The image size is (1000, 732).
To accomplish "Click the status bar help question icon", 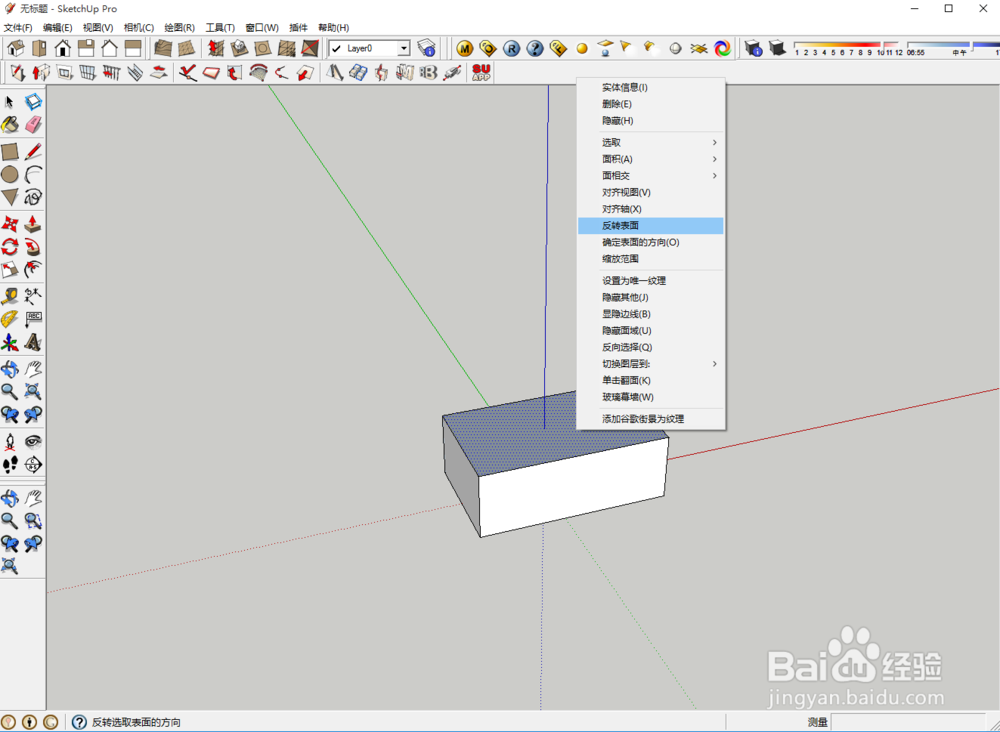I will click(x=79, y=722).
